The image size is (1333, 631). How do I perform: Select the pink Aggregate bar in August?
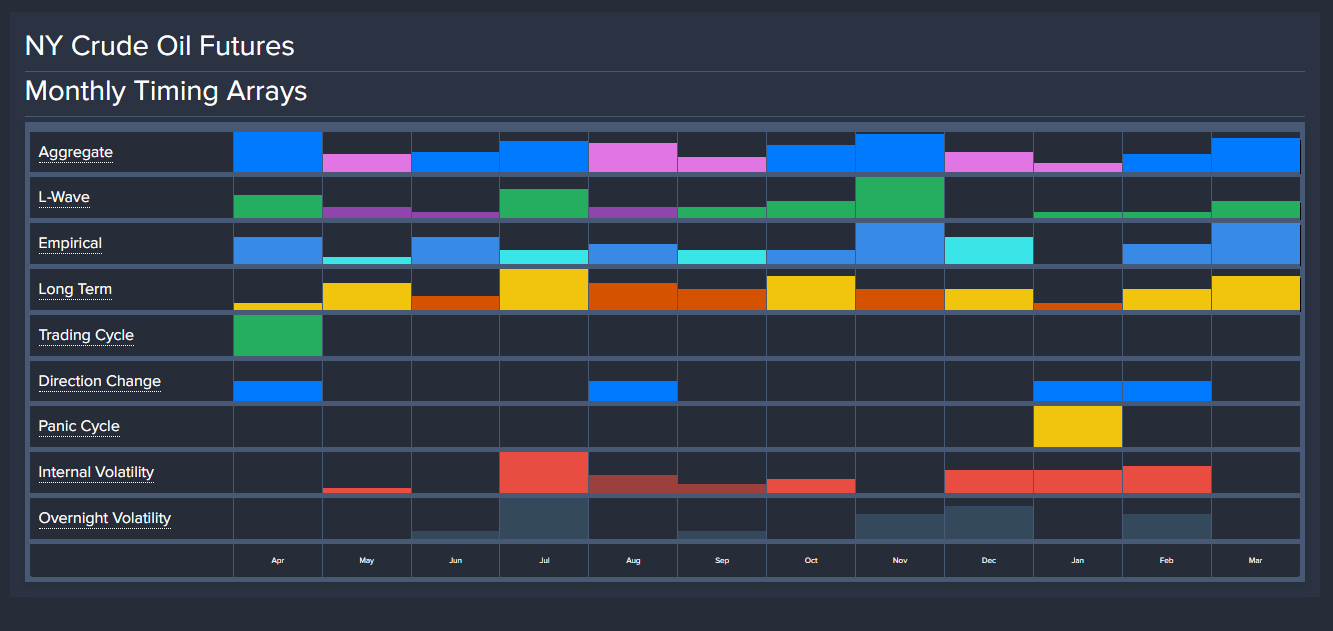pos(633,158)
